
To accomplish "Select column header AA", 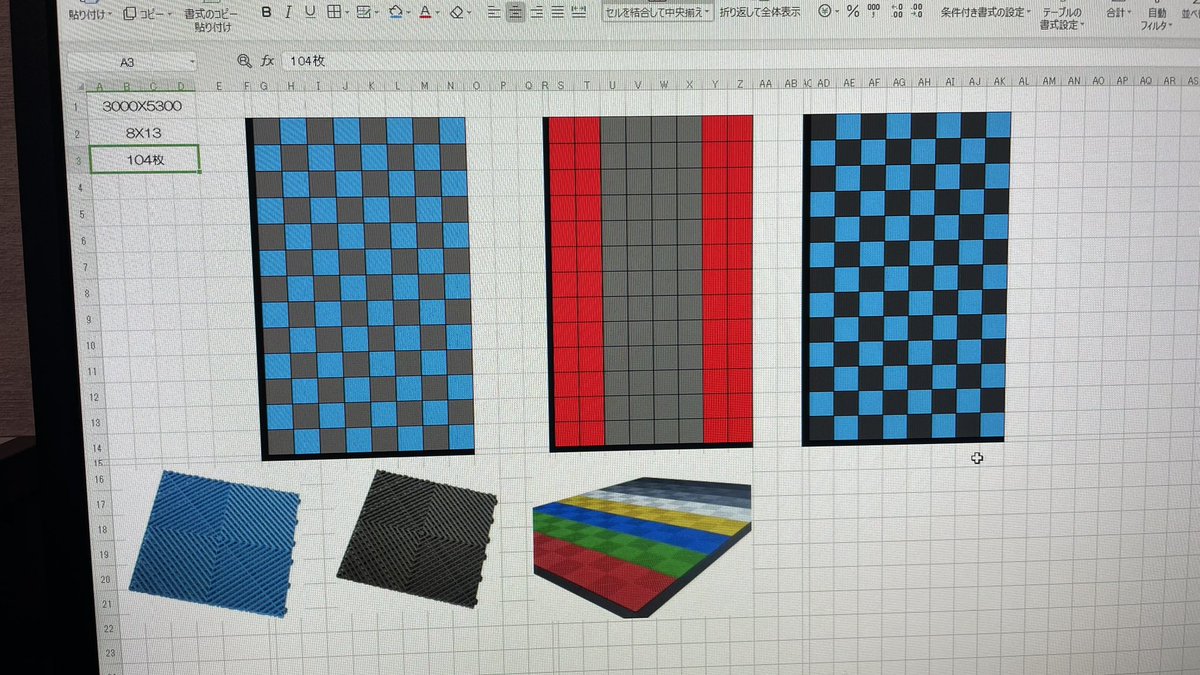I will coord(765,84).
